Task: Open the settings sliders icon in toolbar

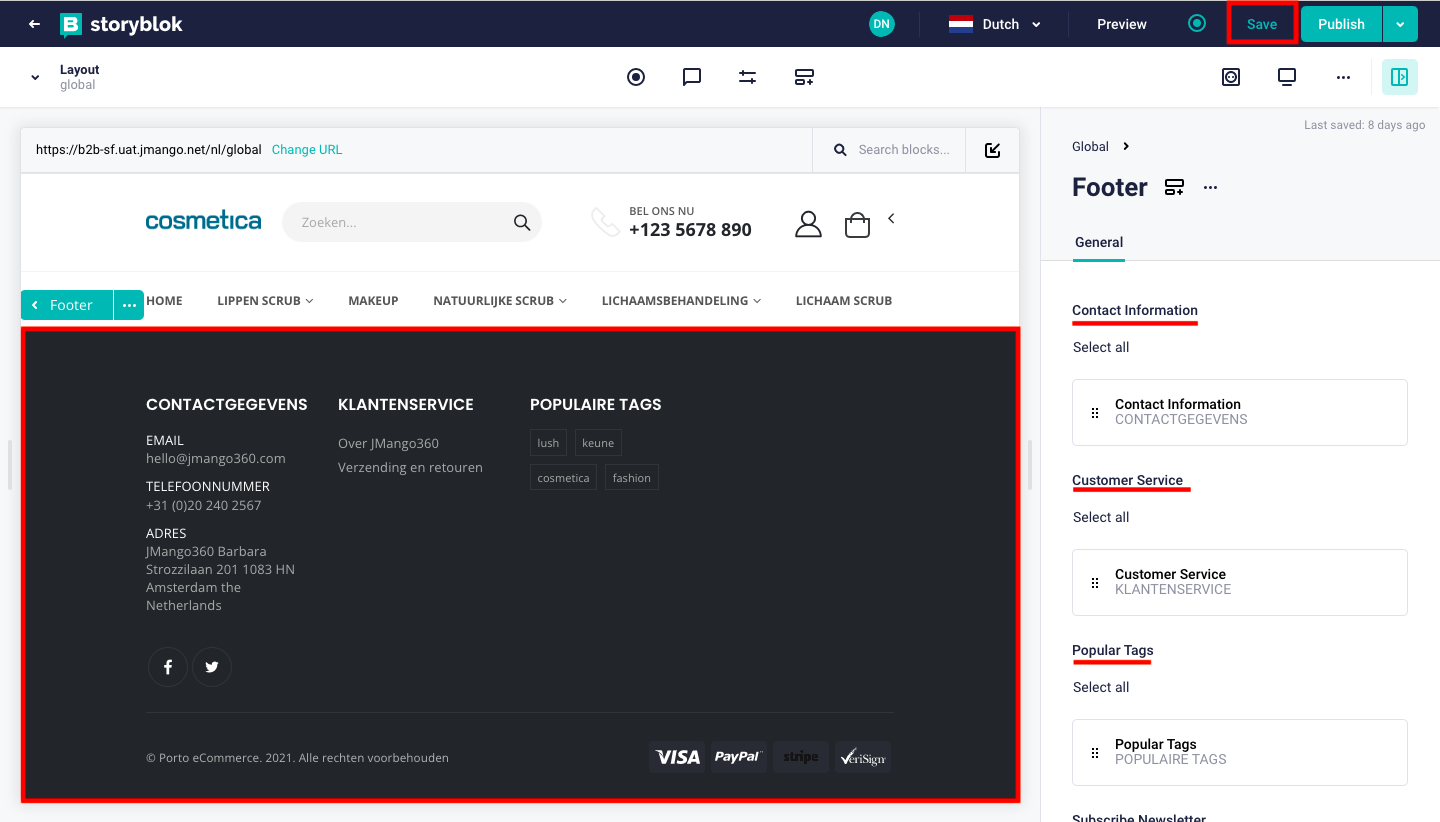Action: [748, 77]
